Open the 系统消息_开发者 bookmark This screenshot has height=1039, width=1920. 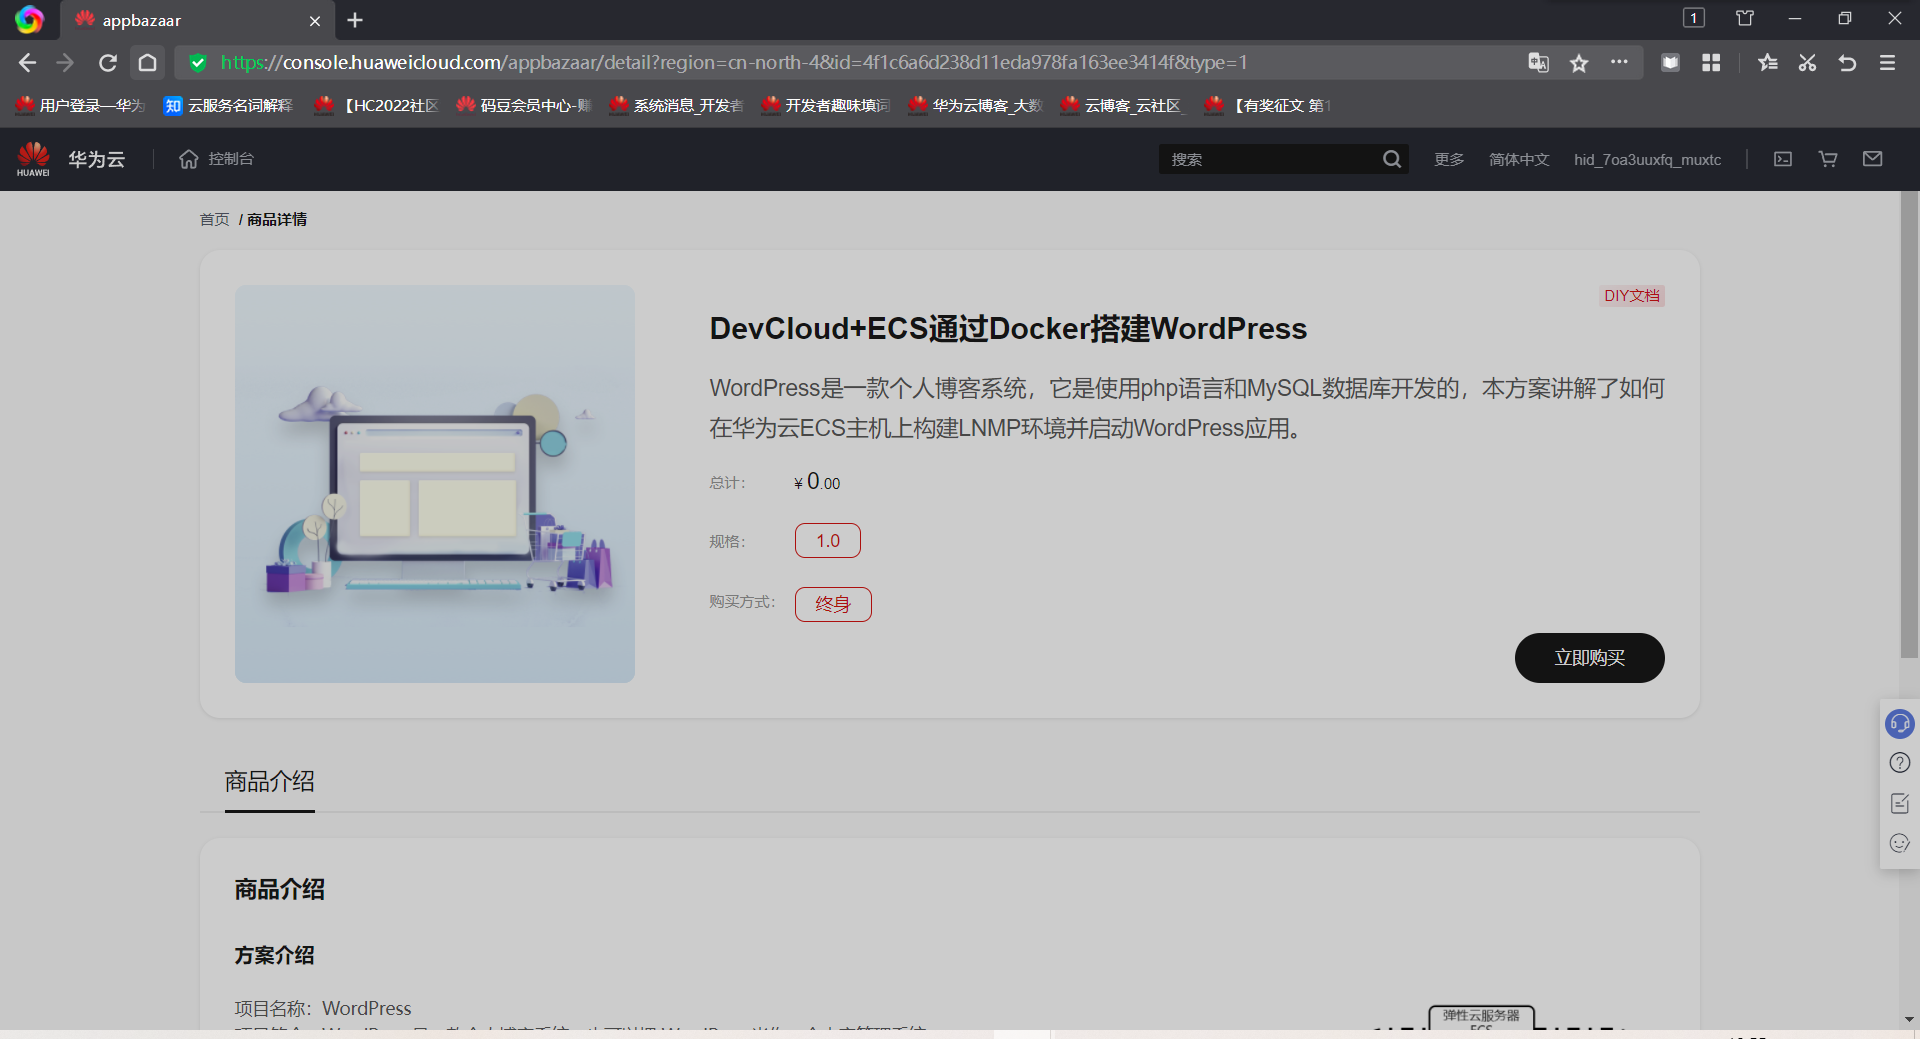click(x=676, y=105)
